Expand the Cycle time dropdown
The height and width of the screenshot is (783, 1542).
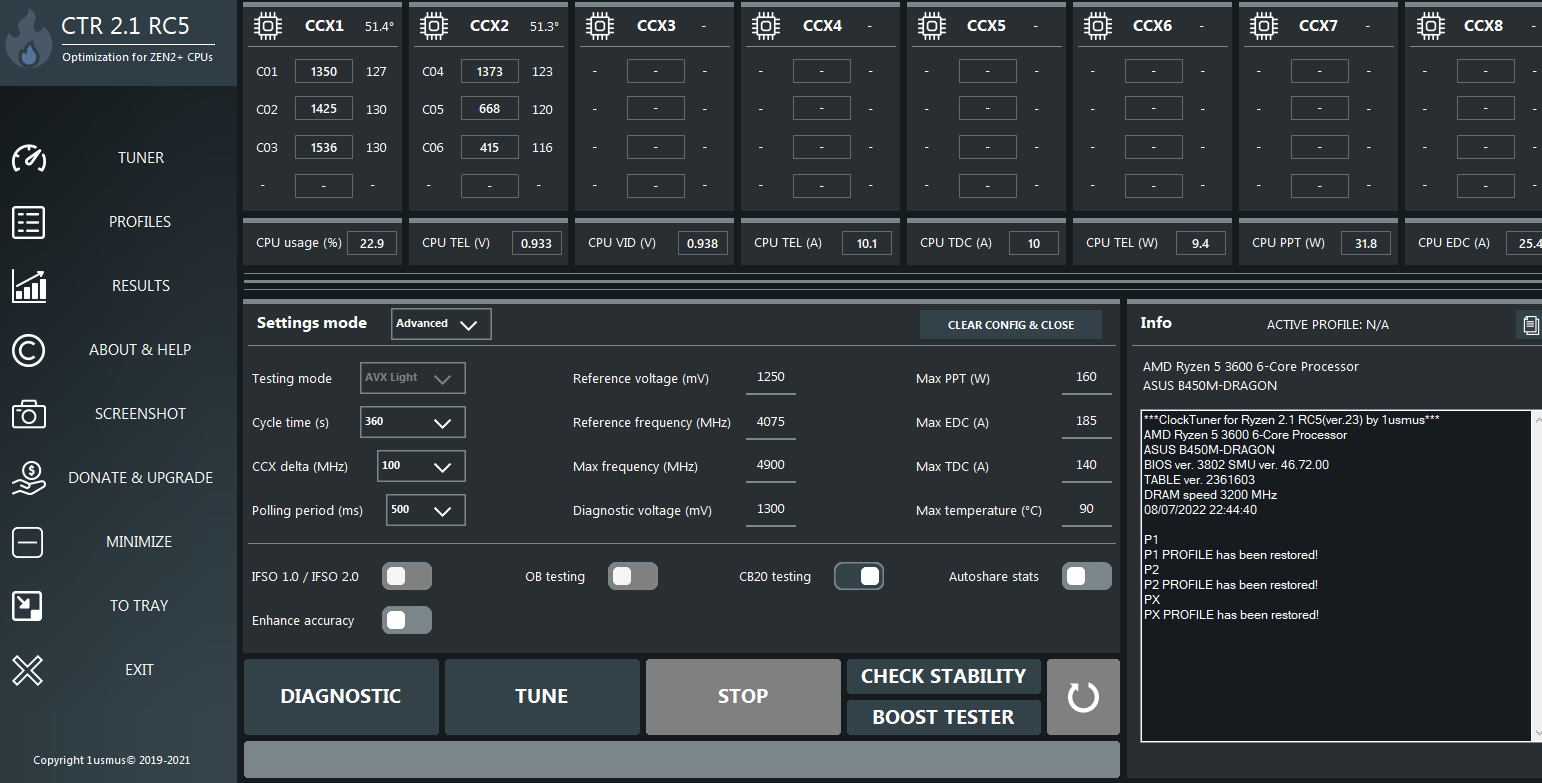tap(412, 422)
